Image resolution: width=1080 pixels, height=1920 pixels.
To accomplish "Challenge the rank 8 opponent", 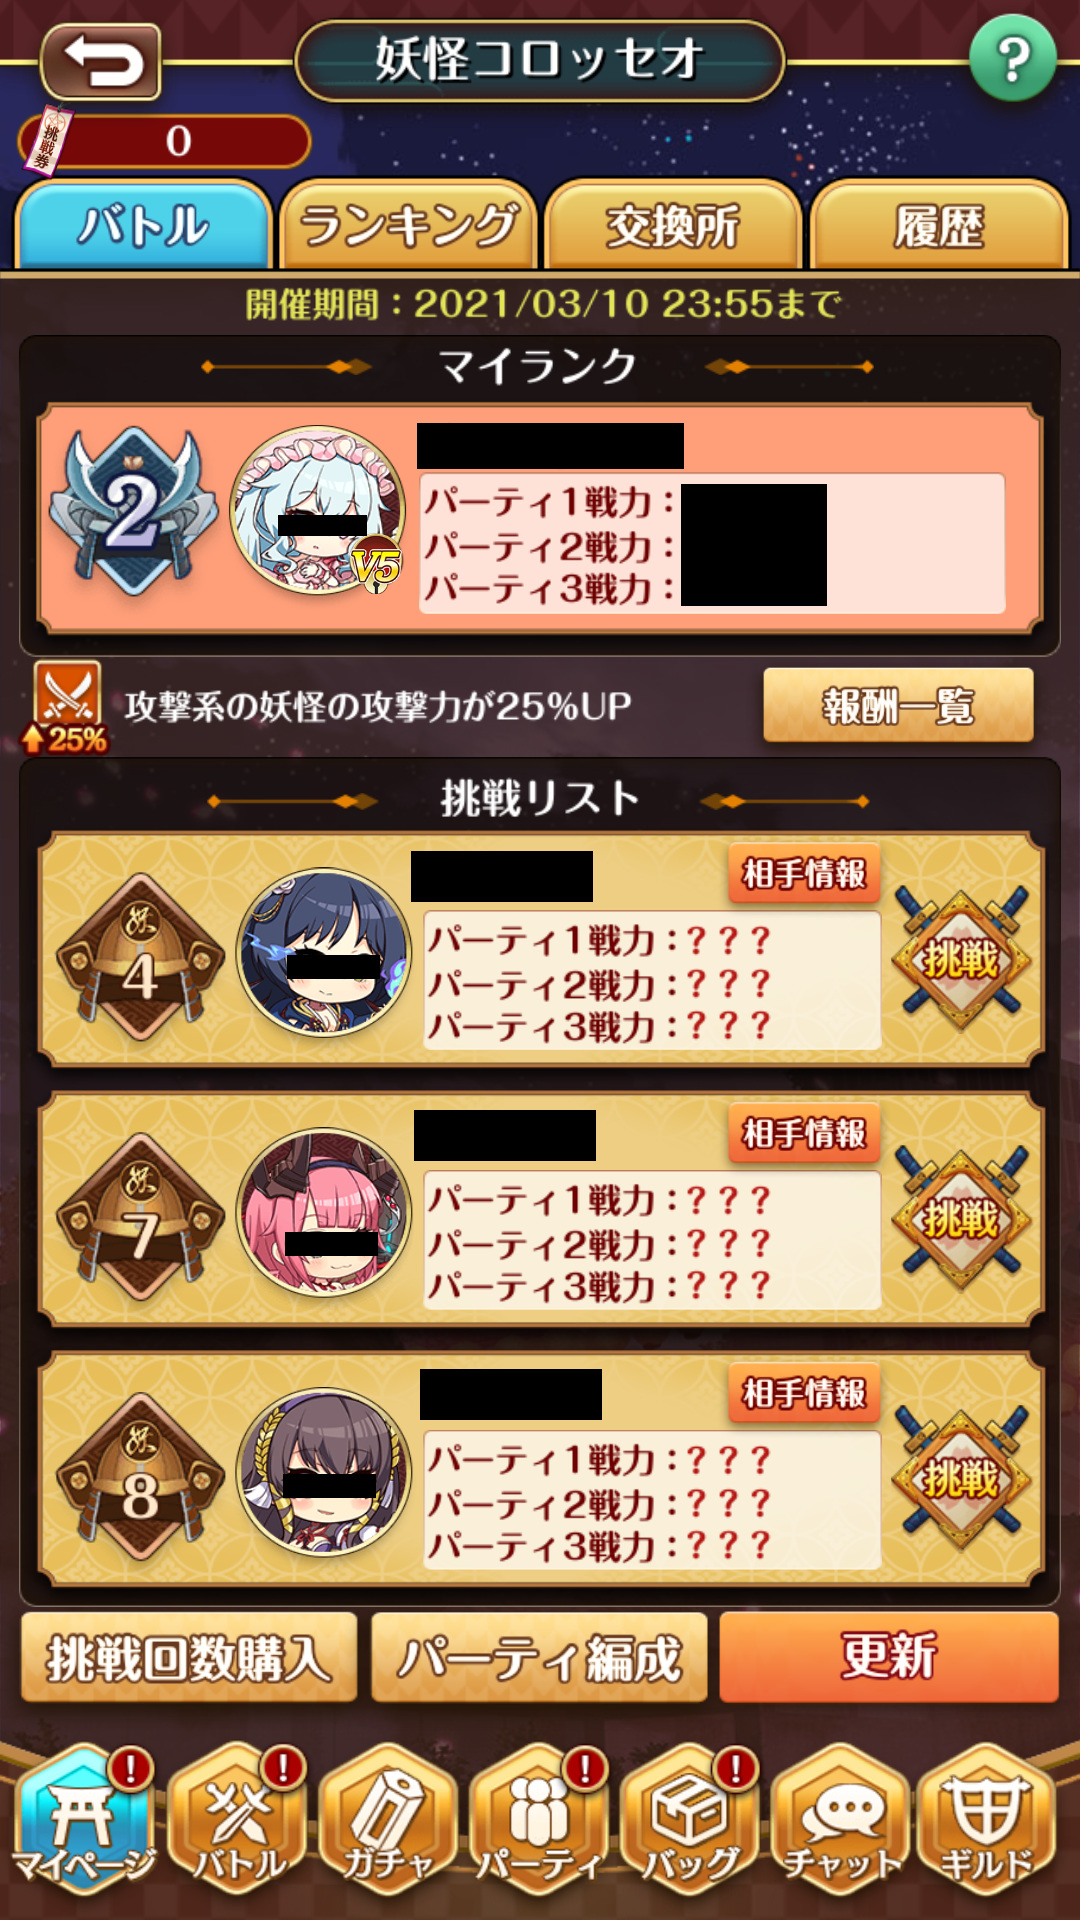I will [961, 1479].
